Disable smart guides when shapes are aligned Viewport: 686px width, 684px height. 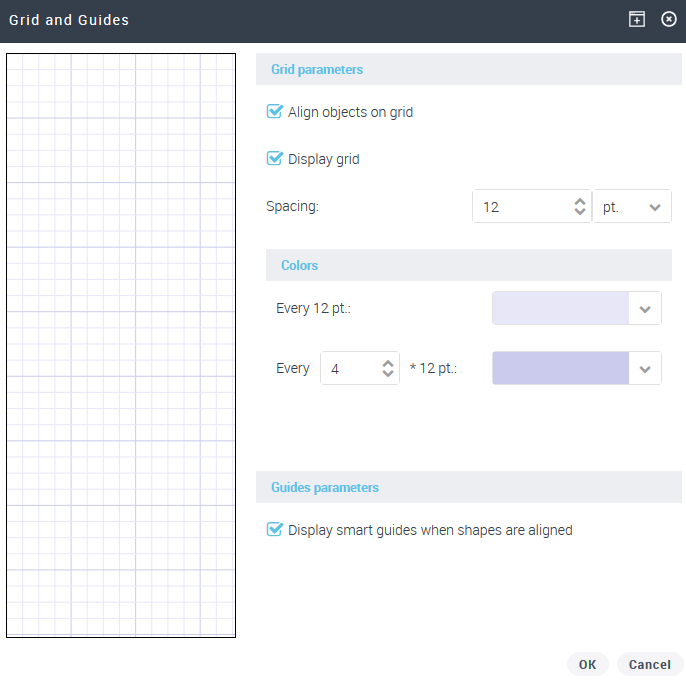click(275, 530)
